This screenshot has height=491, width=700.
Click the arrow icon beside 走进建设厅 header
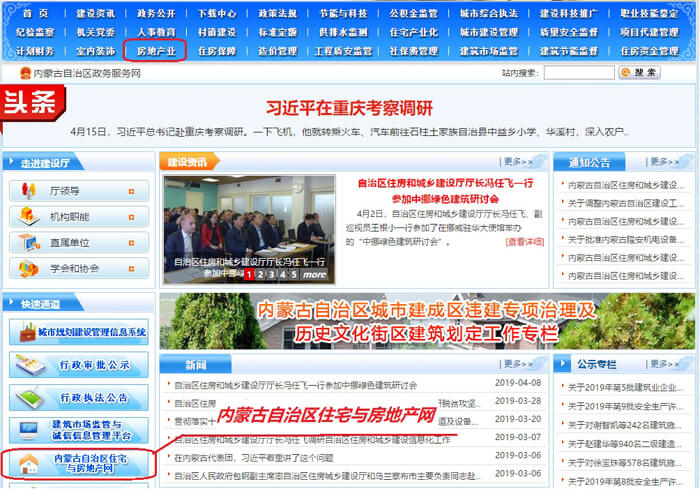(x=12, y=162)
